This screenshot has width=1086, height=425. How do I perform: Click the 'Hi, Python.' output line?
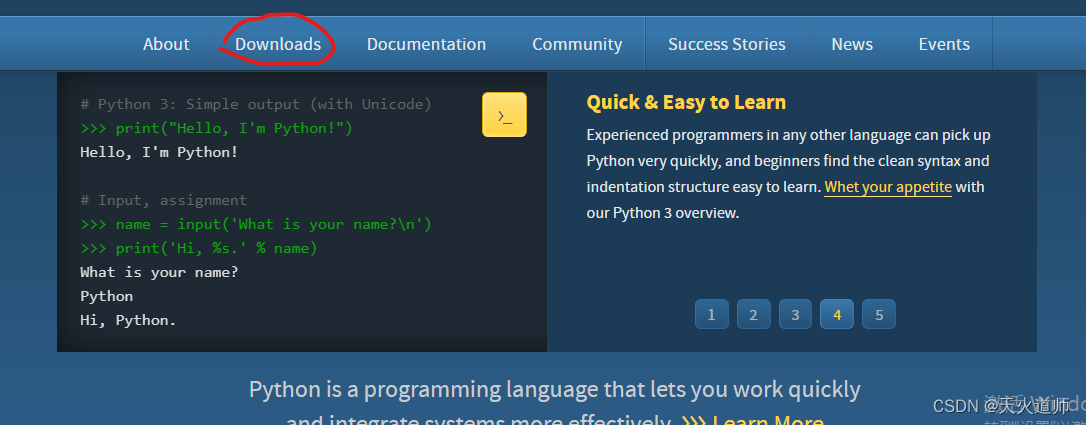click(x=128, y=320)
